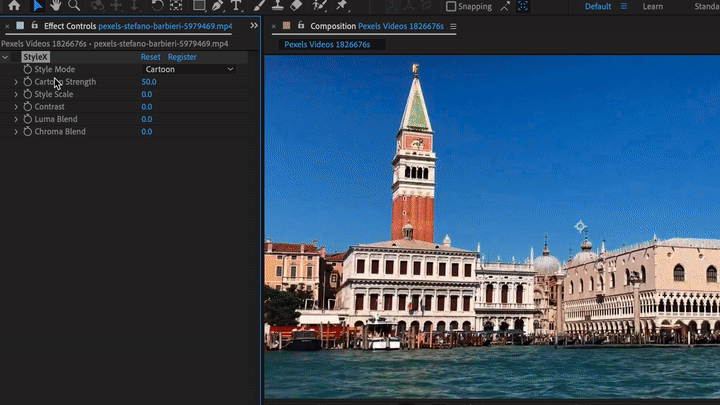This screenshot has width=720, height=405.
Task: Click Register for StyleX
Action: tap(182, 57)
